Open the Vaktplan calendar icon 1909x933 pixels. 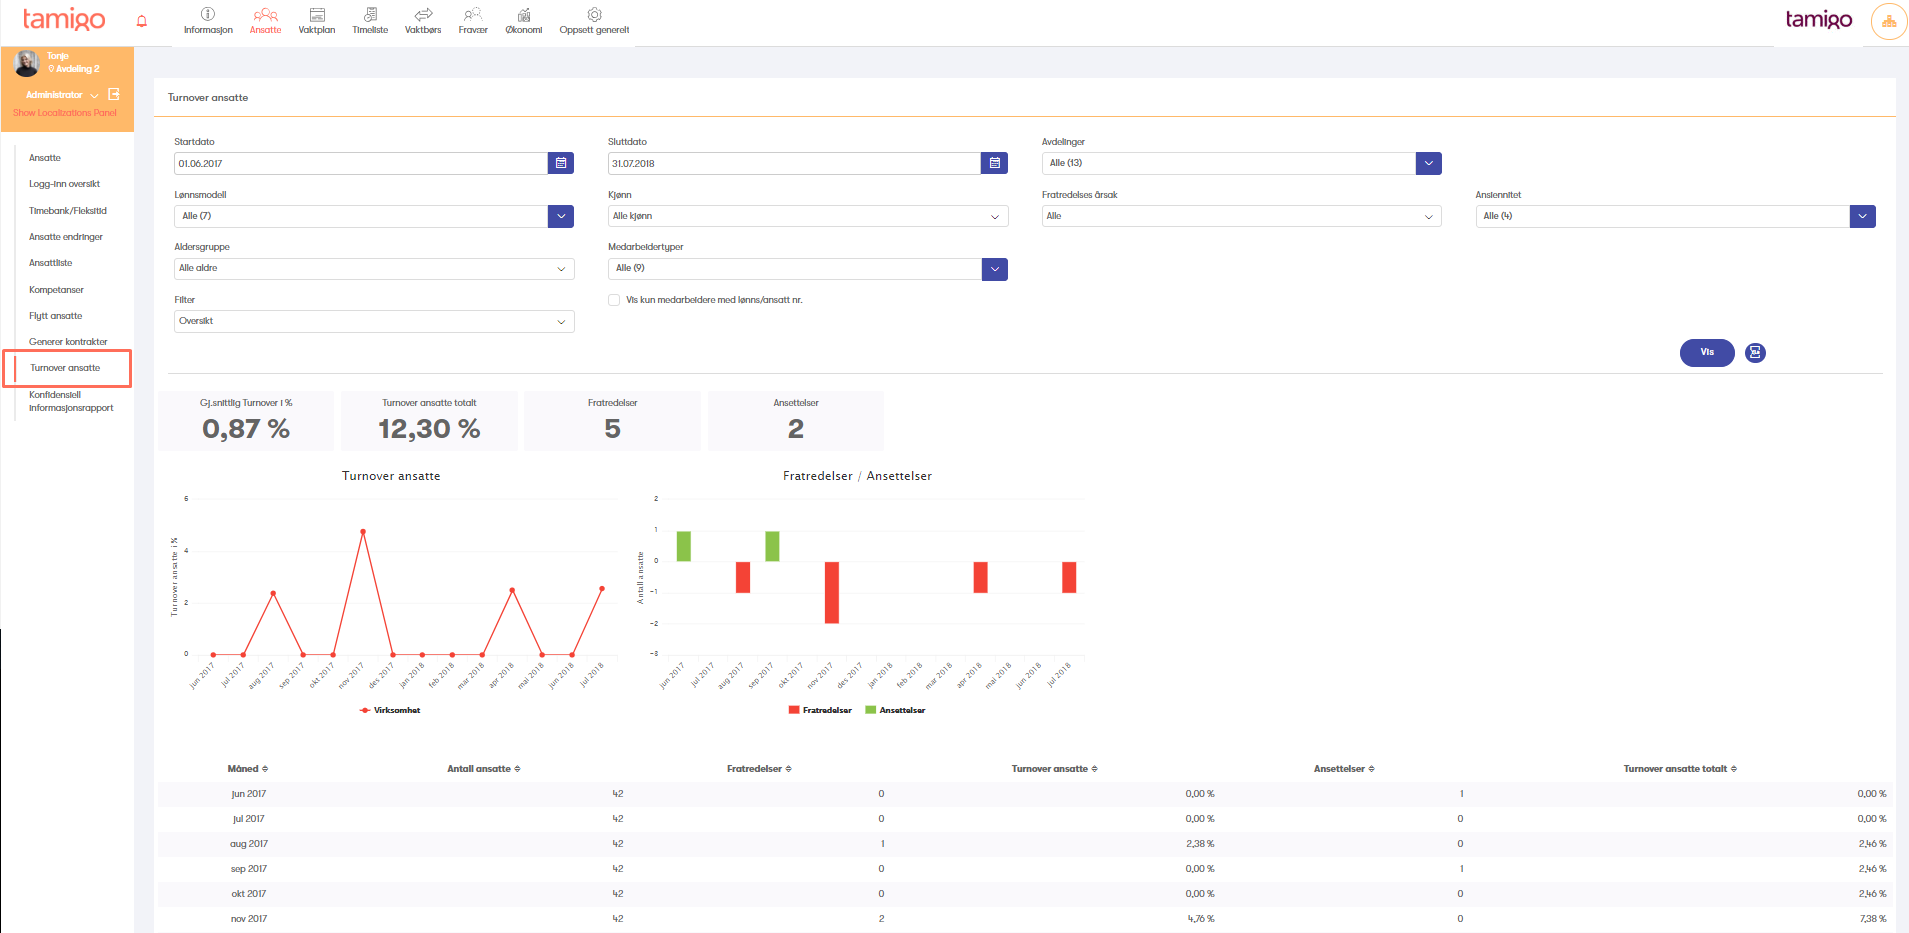tap(317, 14)
